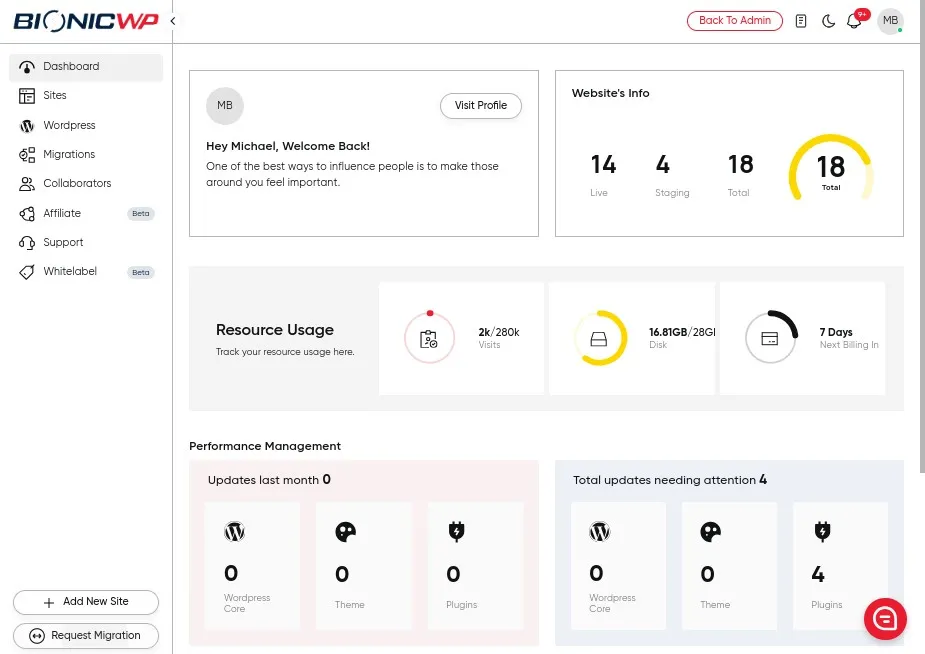925x654 pixels.
Task: Click the Theme palette icon under Updates last month
Action: (x=346, y=531)
